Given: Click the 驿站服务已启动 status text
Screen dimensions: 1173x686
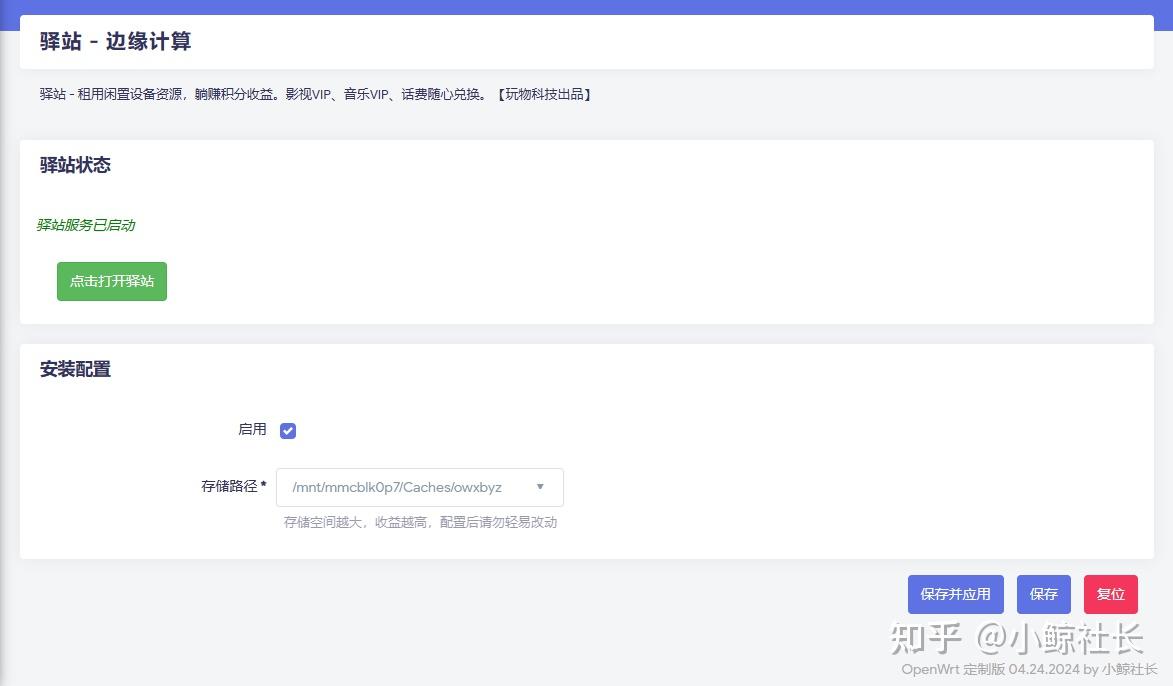Looking at the screenshot, I should click(84, 225).
